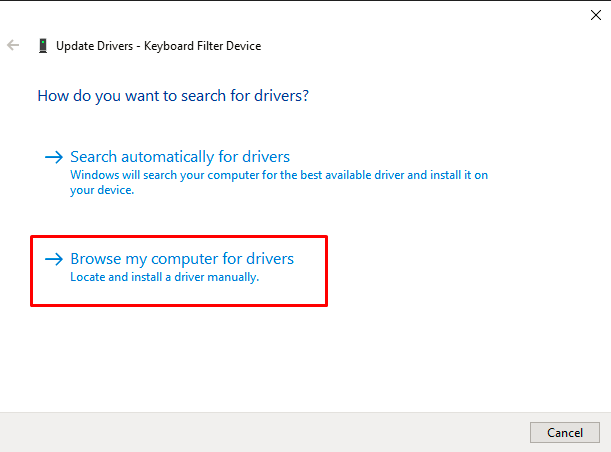Click the 'Locate and install a driver manually.' text

pos(164,277)
